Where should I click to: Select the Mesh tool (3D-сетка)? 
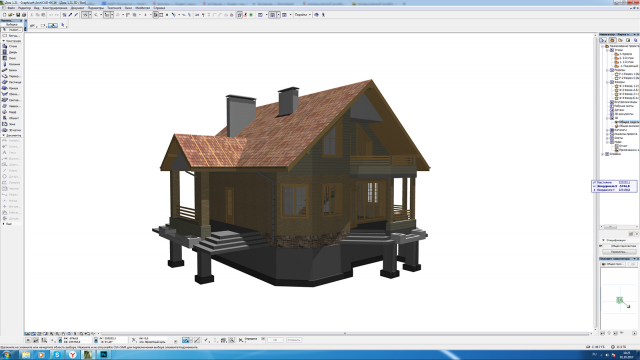point(11,130)
